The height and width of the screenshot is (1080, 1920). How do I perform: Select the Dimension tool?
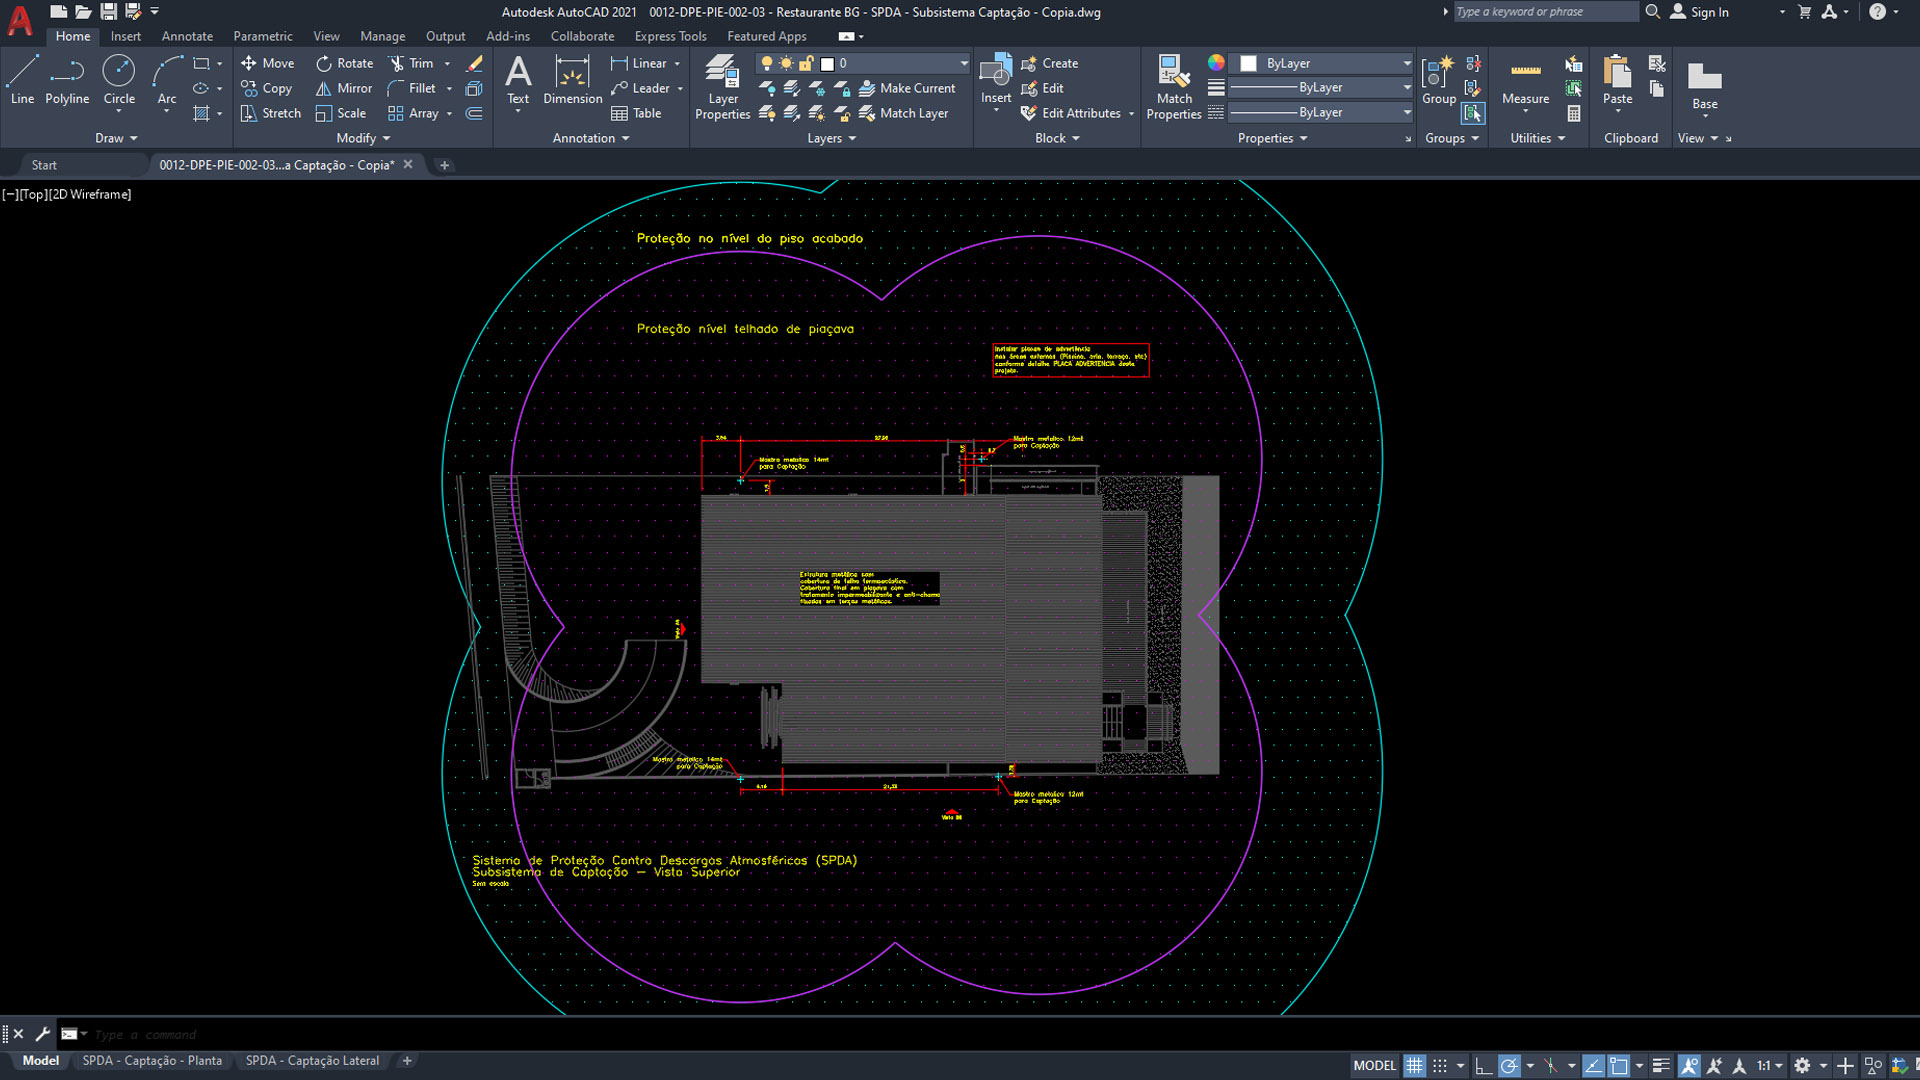[572, 80]
